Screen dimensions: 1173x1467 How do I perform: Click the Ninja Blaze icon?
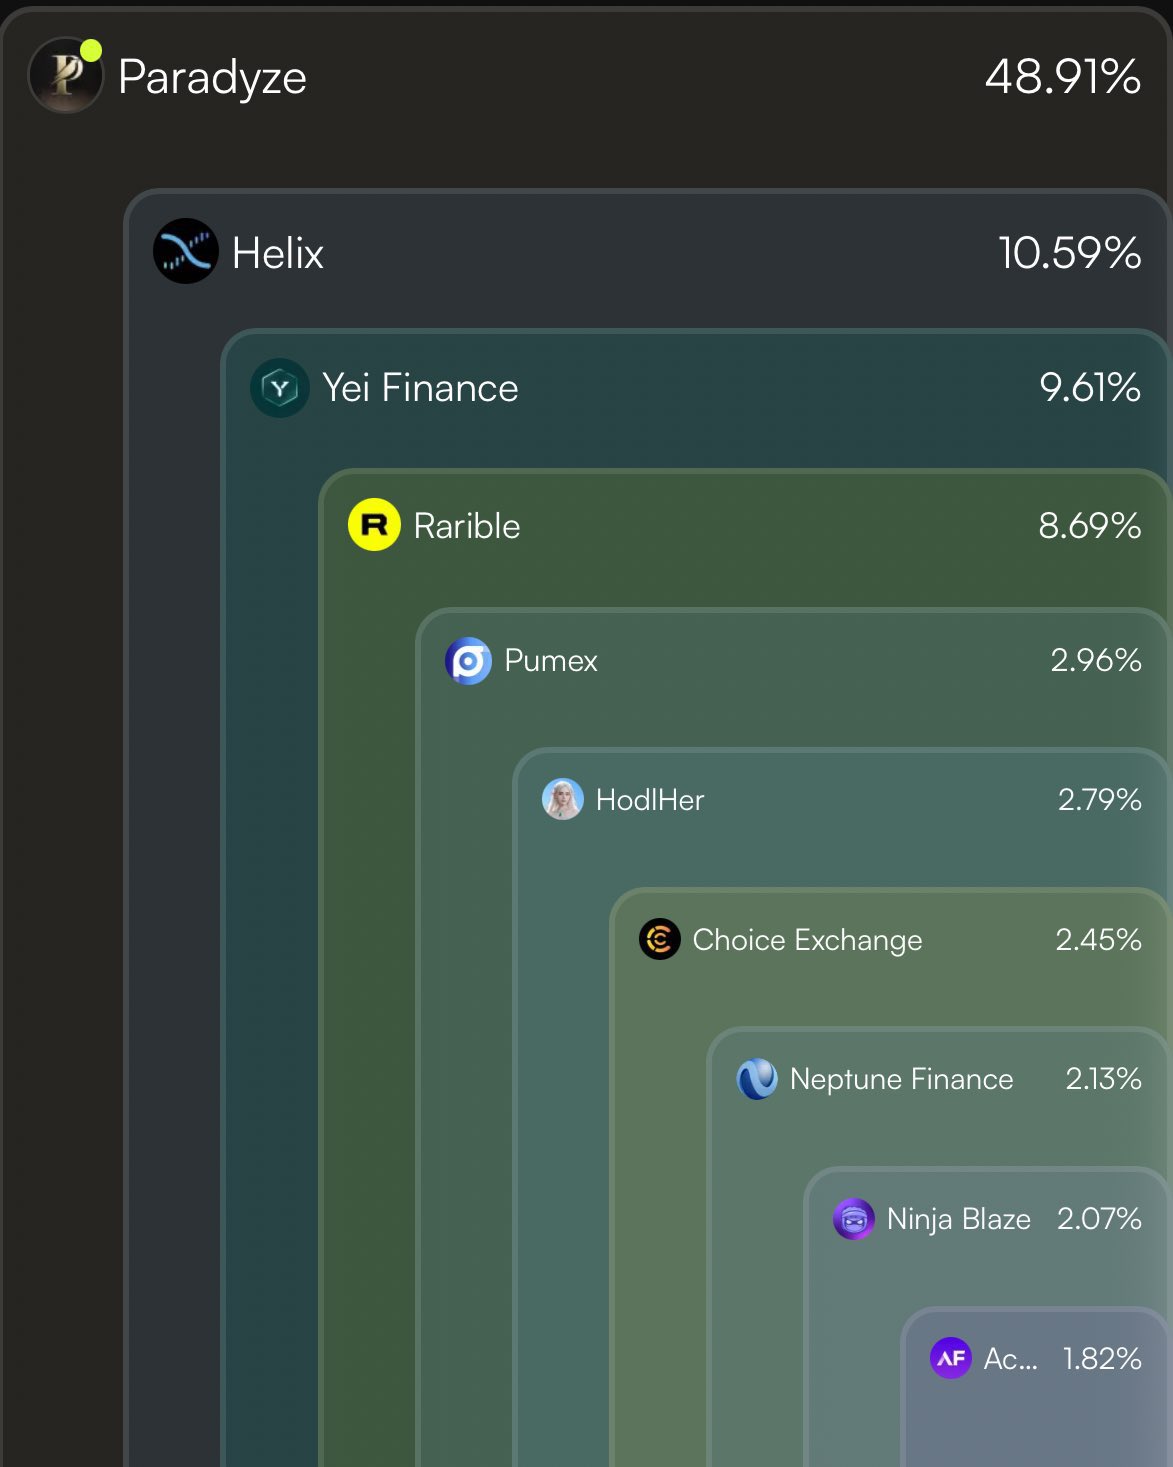coord(854,1219)
